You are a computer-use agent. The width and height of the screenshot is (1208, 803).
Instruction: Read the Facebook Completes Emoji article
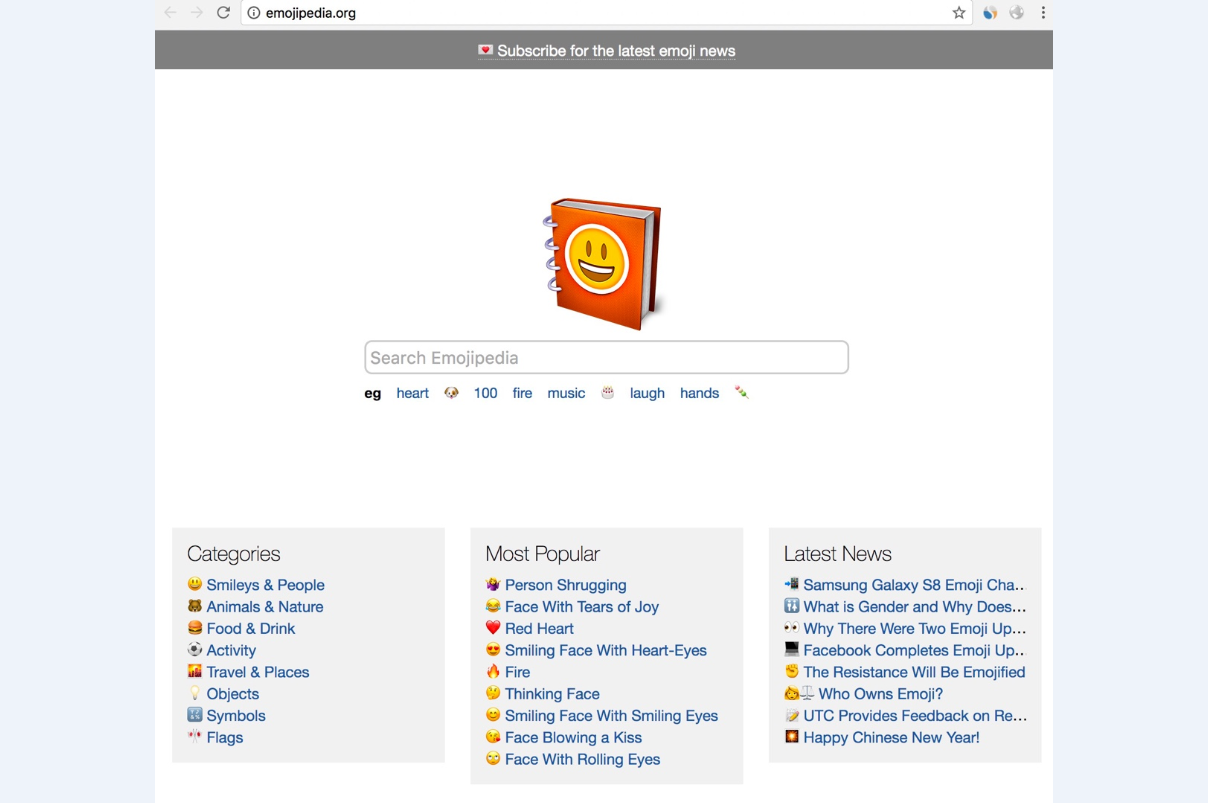coord(914,651)
